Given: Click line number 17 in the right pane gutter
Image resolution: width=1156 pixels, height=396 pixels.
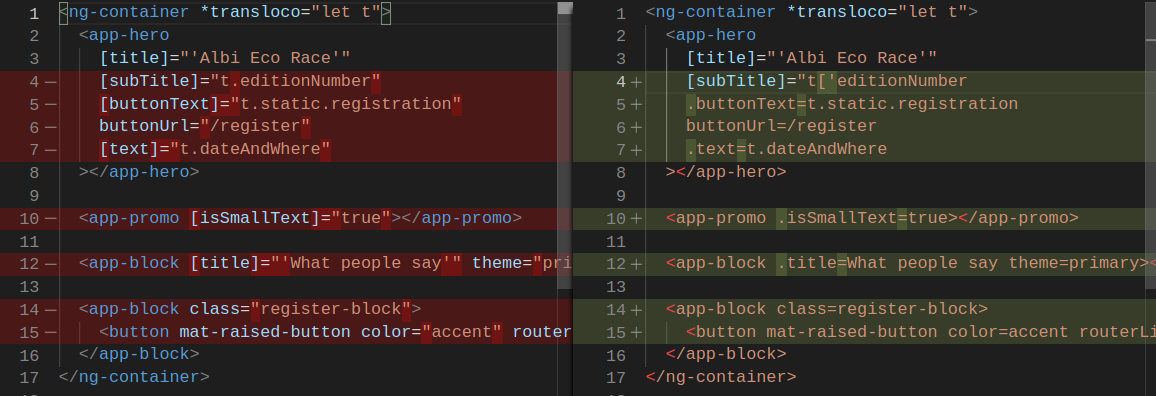Looking at the screenshot, I should point(616,378).
